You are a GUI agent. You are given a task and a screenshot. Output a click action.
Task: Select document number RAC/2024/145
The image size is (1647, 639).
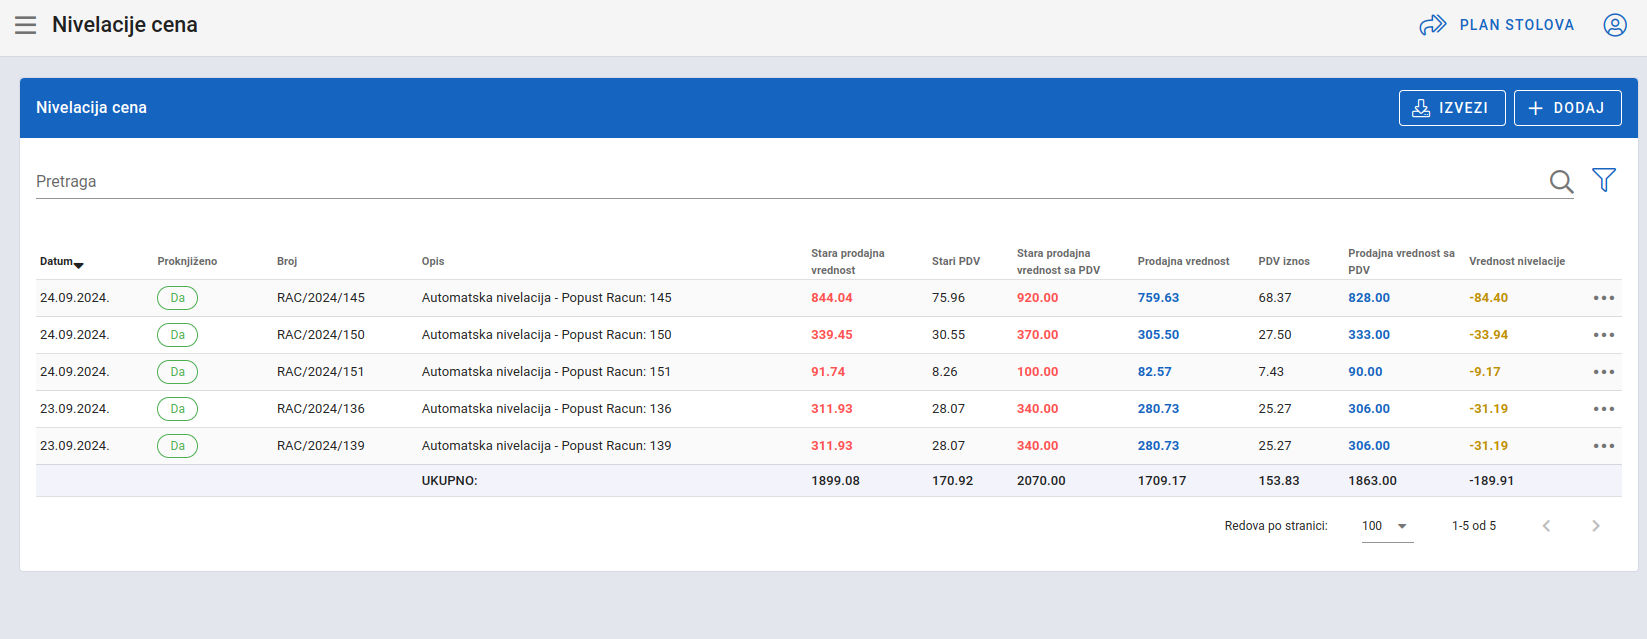(x=321, y=298)
